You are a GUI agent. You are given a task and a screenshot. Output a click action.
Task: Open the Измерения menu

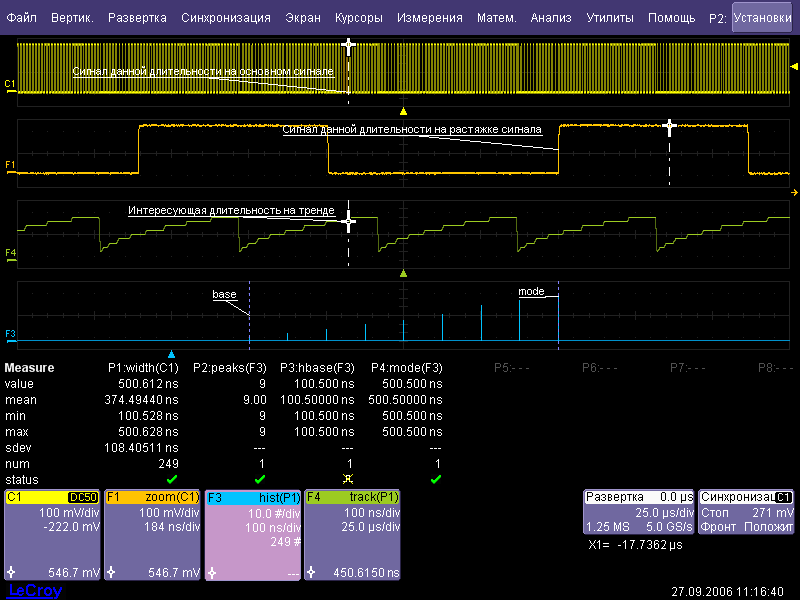pyautogui.click(x=431, y=18)
